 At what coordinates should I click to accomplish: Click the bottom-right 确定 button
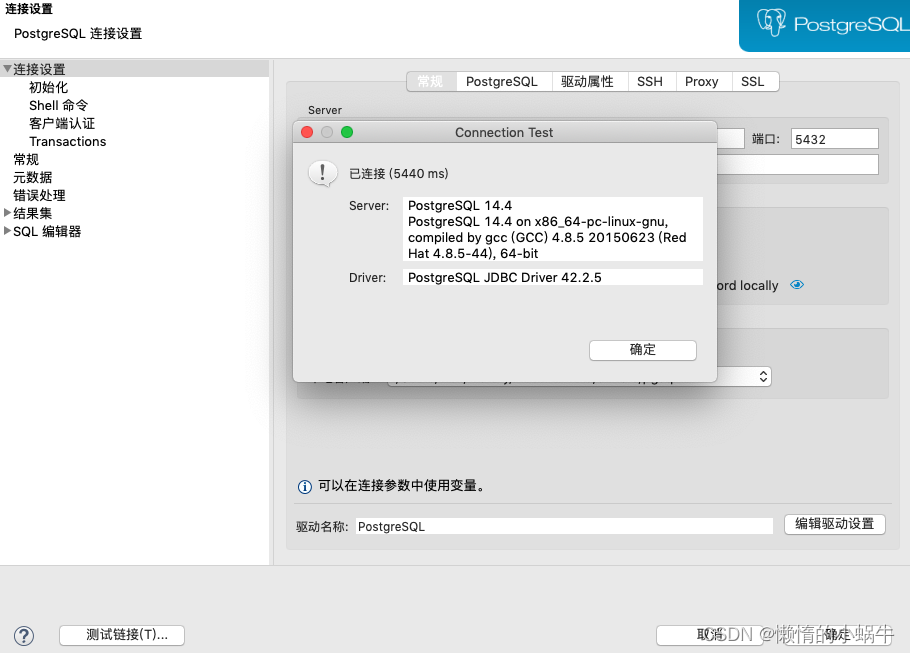(837, 635)
